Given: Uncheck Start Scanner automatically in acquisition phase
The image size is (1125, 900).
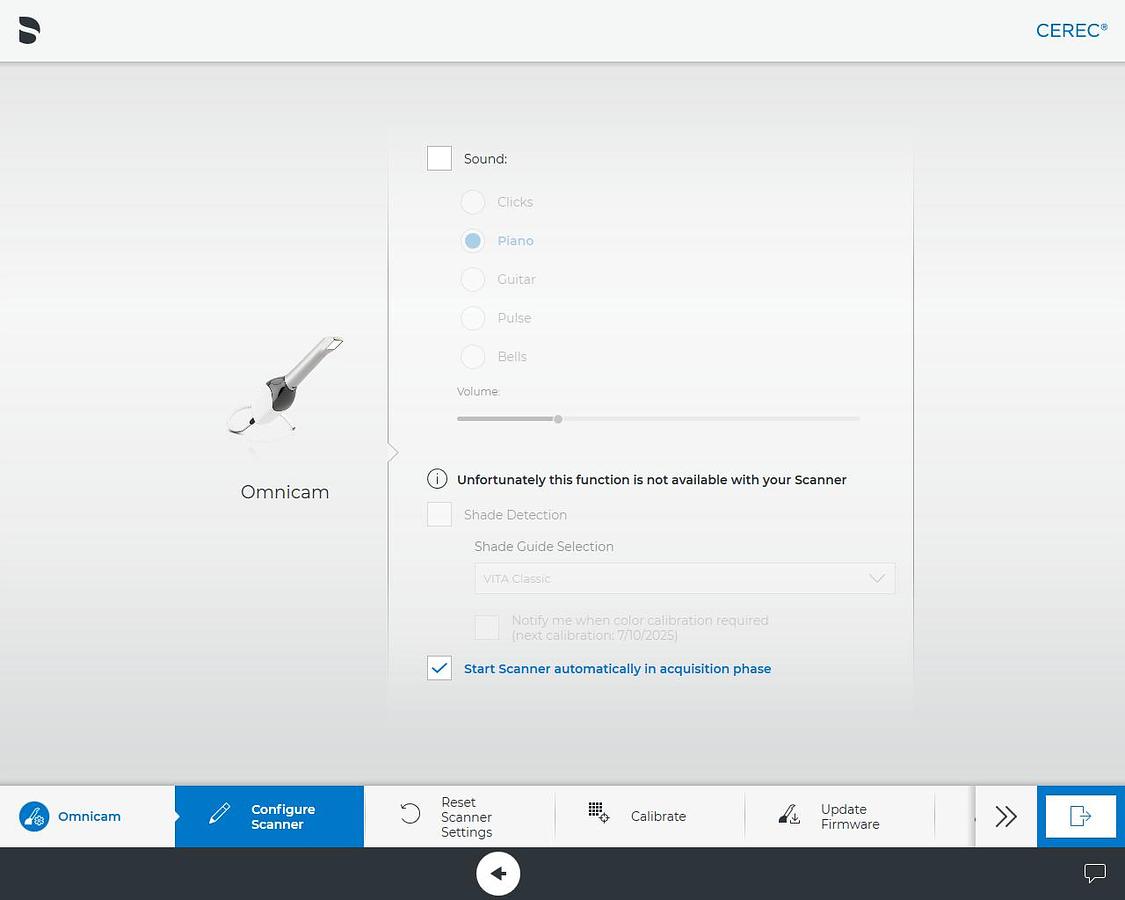Looking at the screenshot, I should click(439, 668).
